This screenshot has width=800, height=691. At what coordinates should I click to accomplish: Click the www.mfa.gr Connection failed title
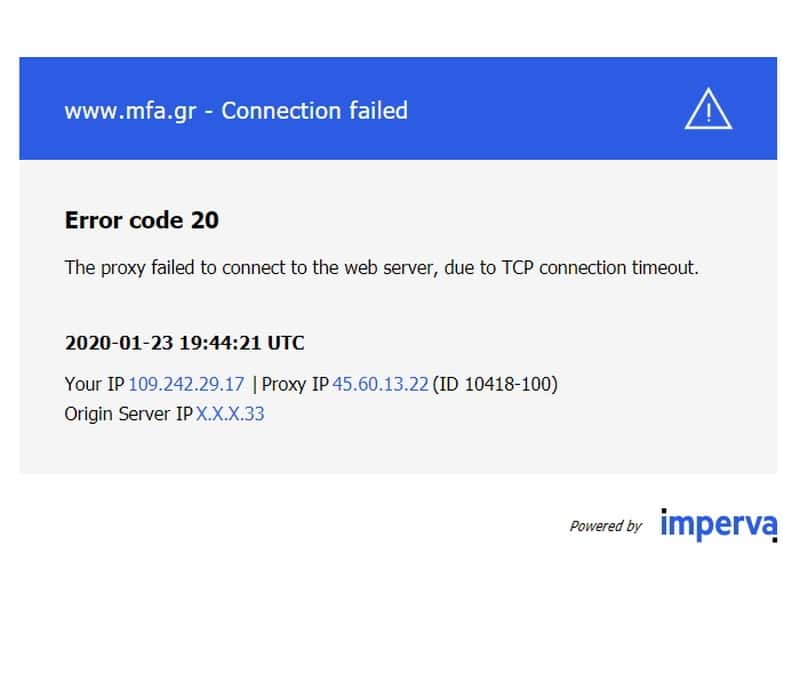(236, 111)
